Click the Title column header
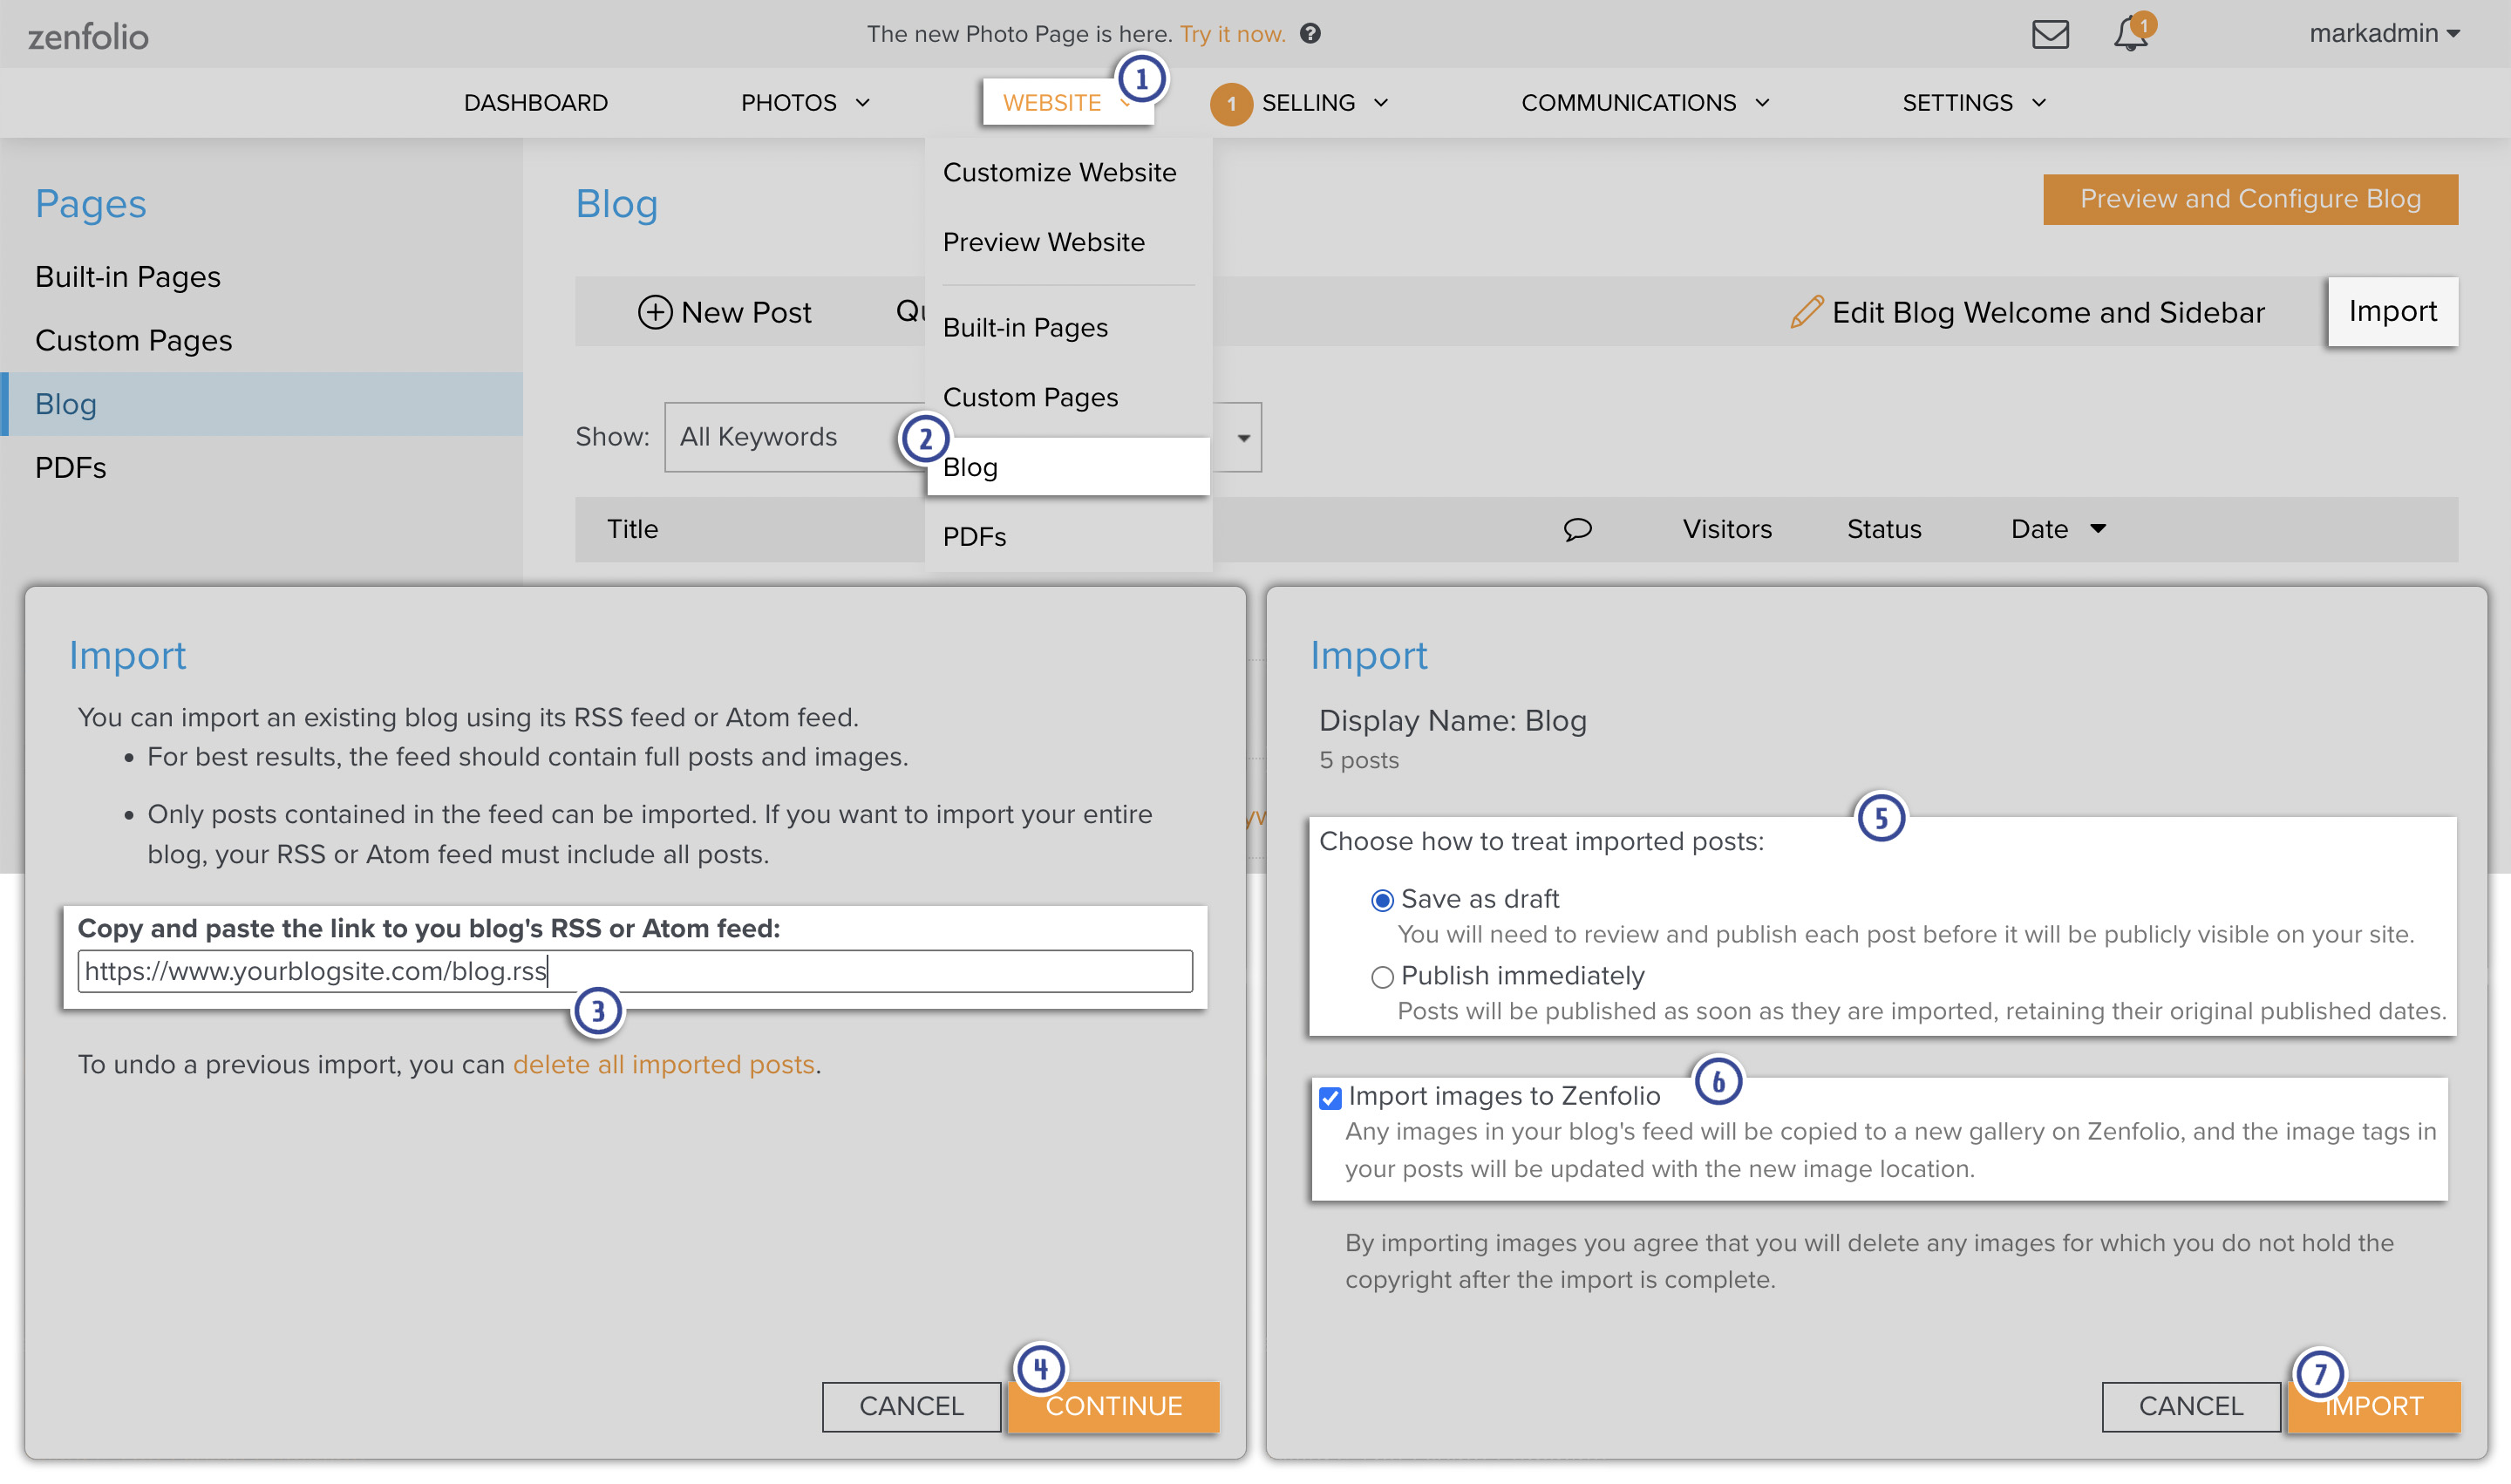 [632, 529]
